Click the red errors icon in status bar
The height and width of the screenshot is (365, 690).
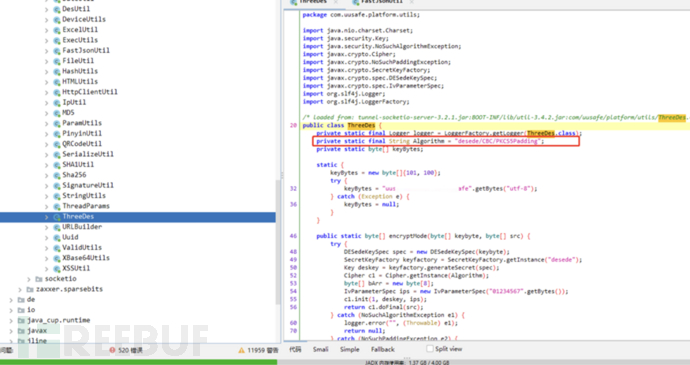click(112, 350)
